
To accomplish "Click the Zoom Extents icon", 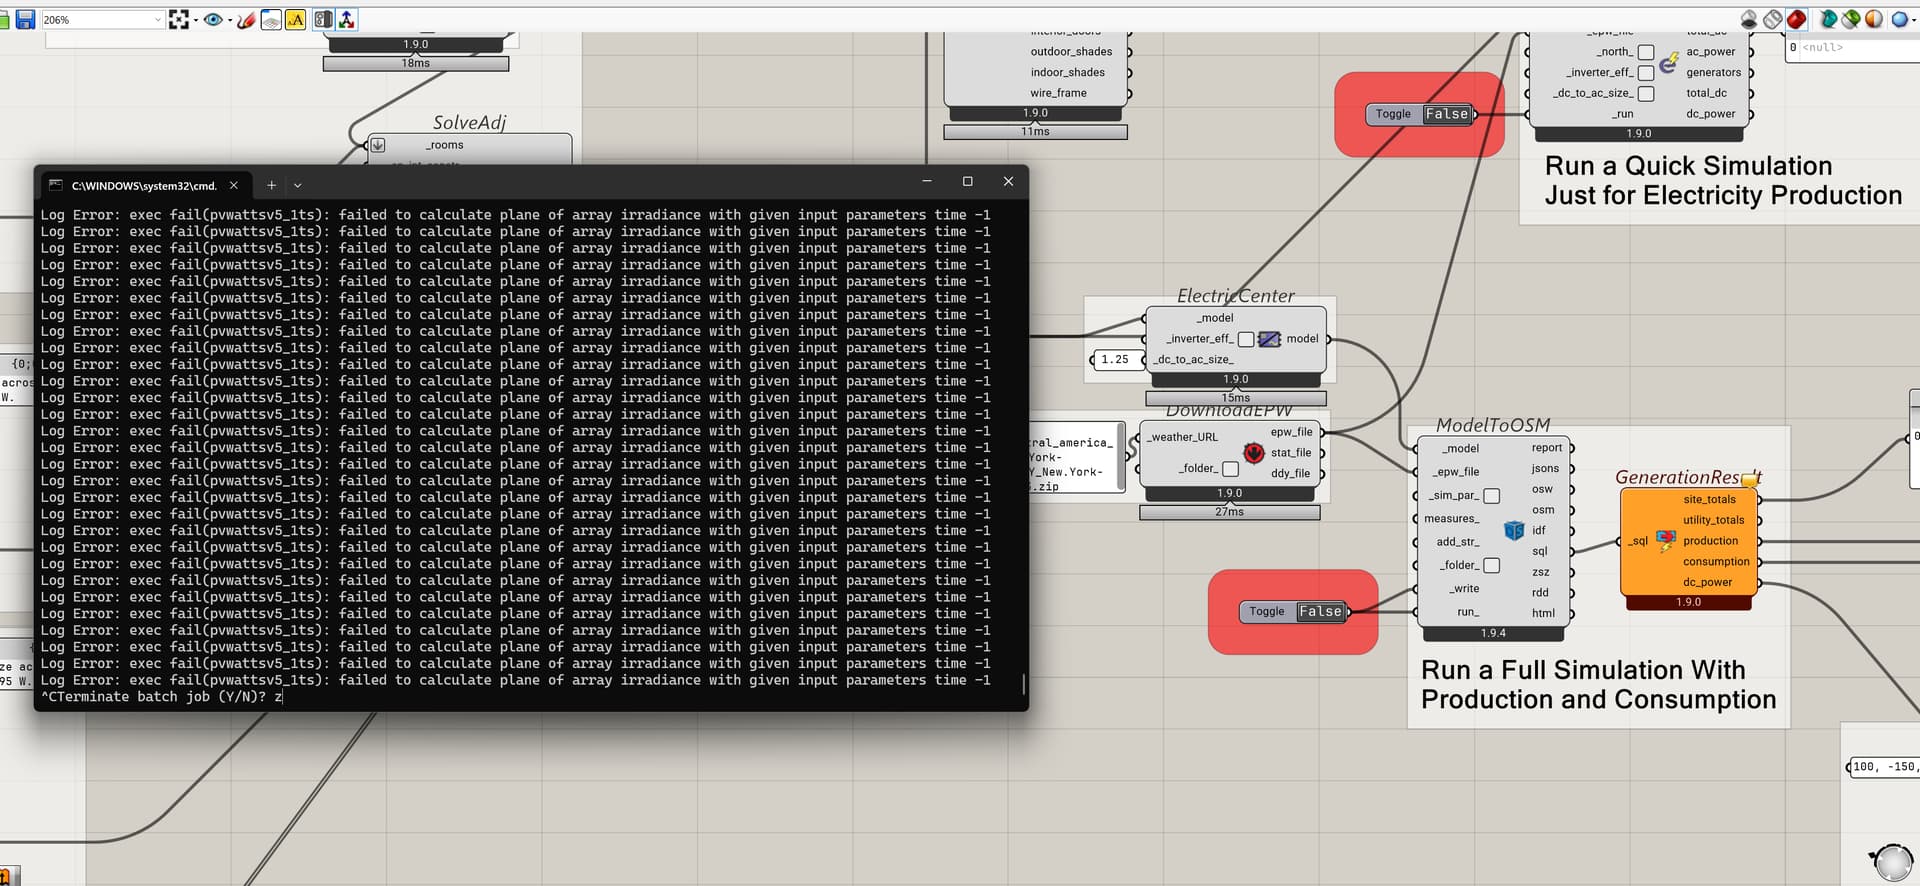I will tap(179, 19).
